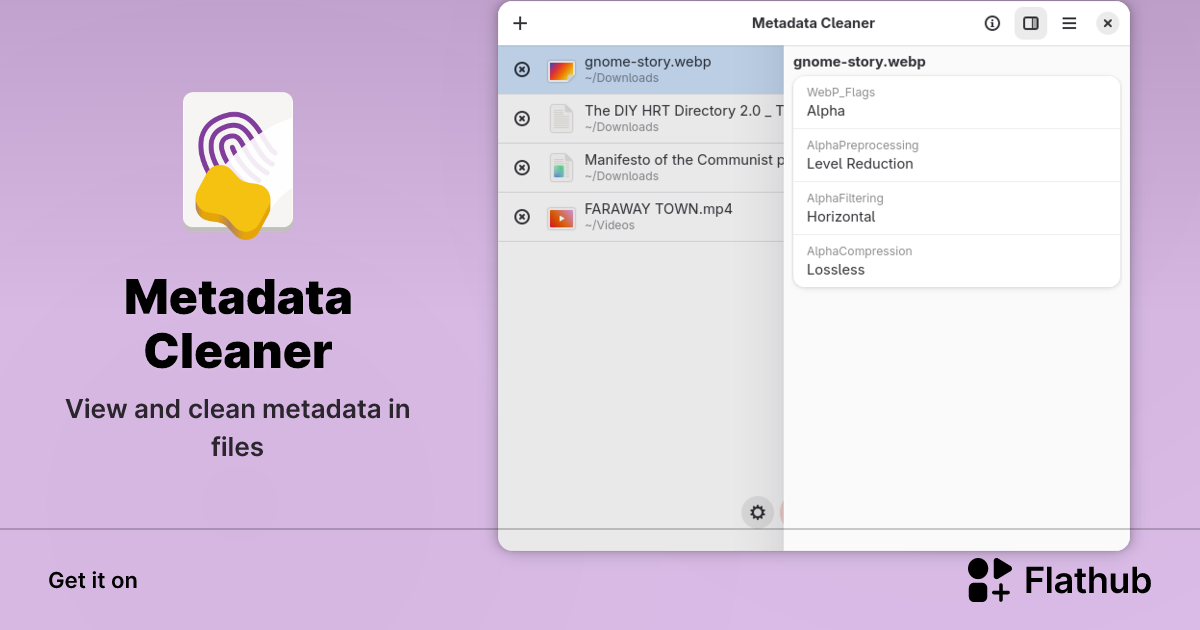Open the hamburger main menu
This screenshot has height=630, width=1200.
tap(1069, 23)
